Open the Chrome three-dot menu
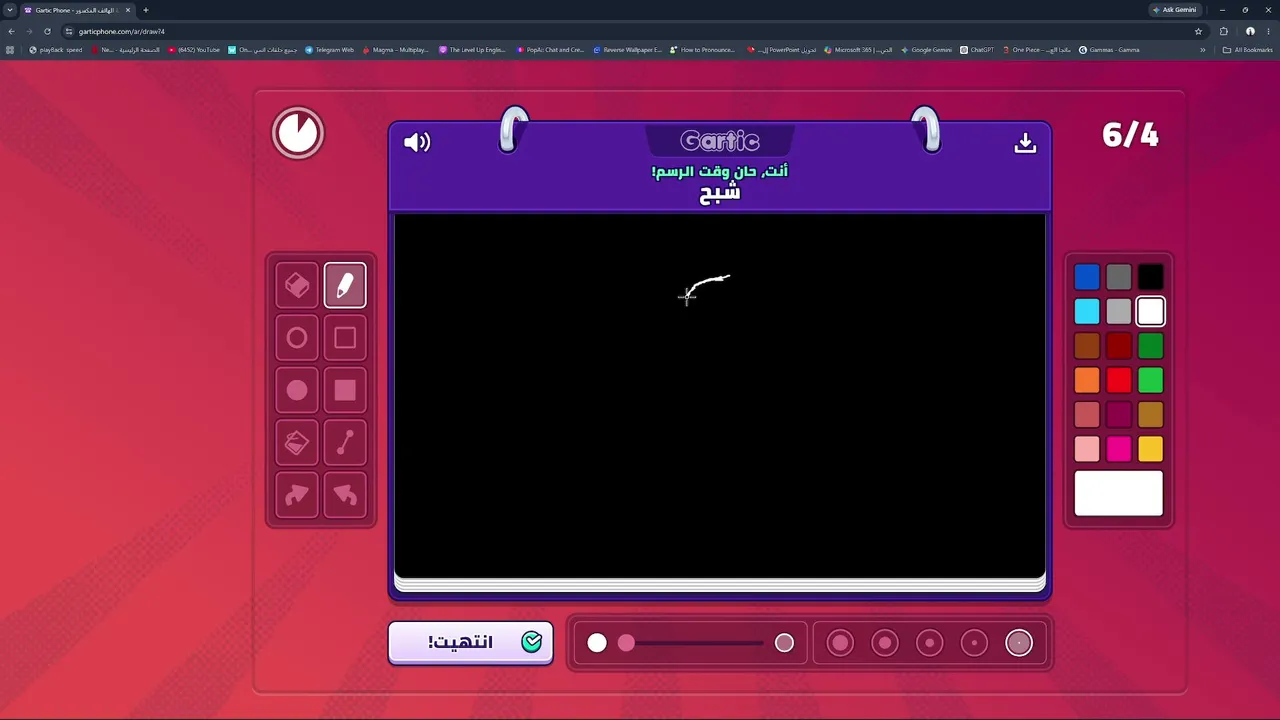The height and width of the screenshot is (720, 1280). (x=1268, y=31)
